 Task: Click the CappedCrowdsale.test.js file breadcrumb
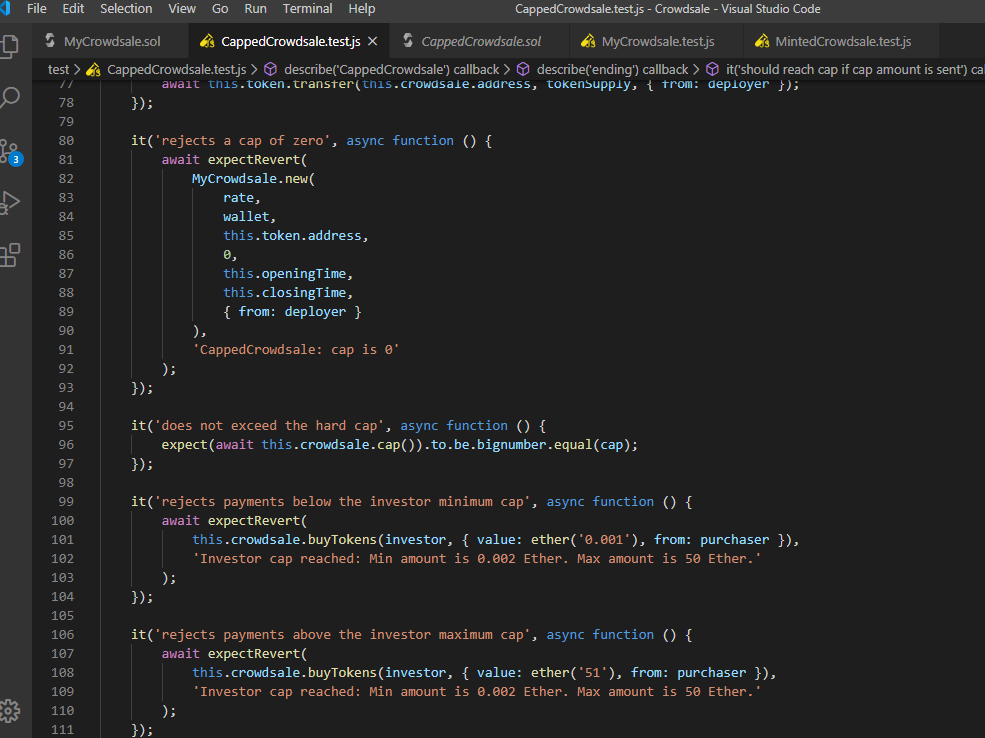pyautogui.click(x=178, y=69)
